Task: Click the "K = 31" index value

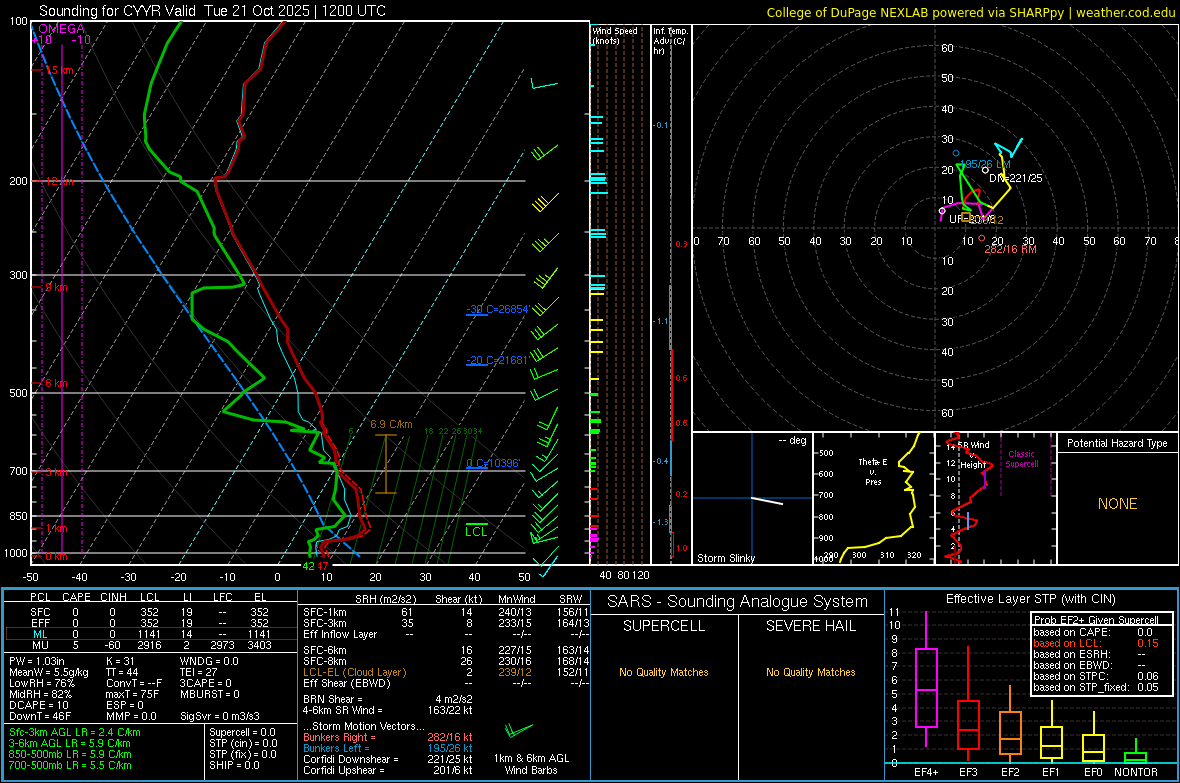Action: 120,661
